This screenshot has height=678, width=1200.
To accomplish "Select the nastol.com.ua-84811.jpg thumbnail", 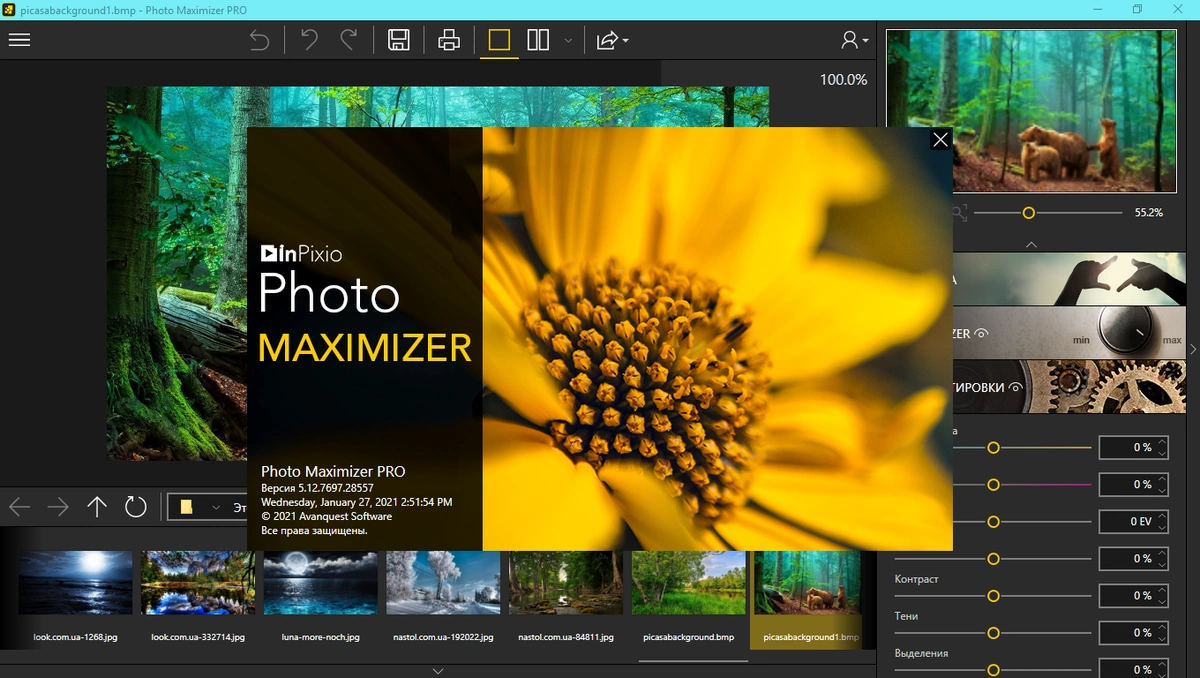I will coord(566,583).
